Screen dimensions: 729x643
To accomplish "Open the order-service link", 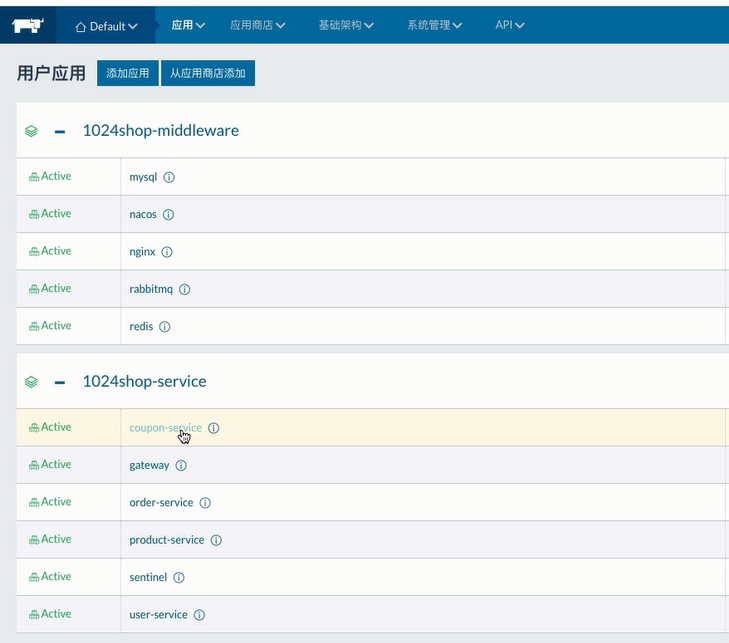I will pyautogui.click(x=161, y=503).
